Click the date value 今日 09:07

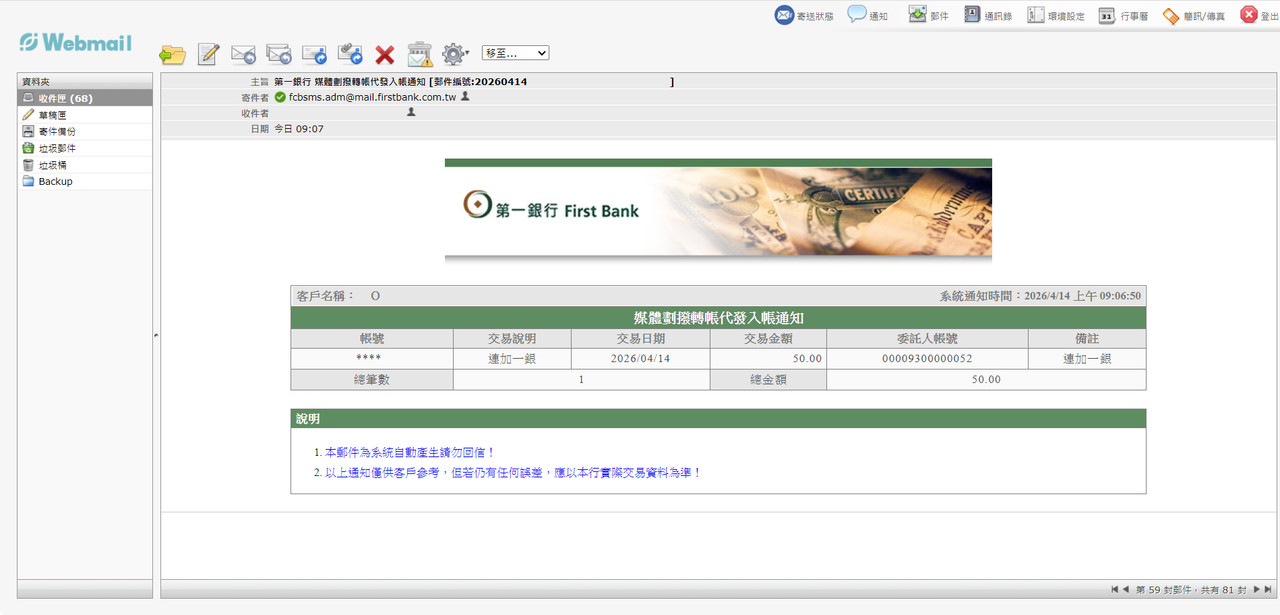[x=299, y=129]
